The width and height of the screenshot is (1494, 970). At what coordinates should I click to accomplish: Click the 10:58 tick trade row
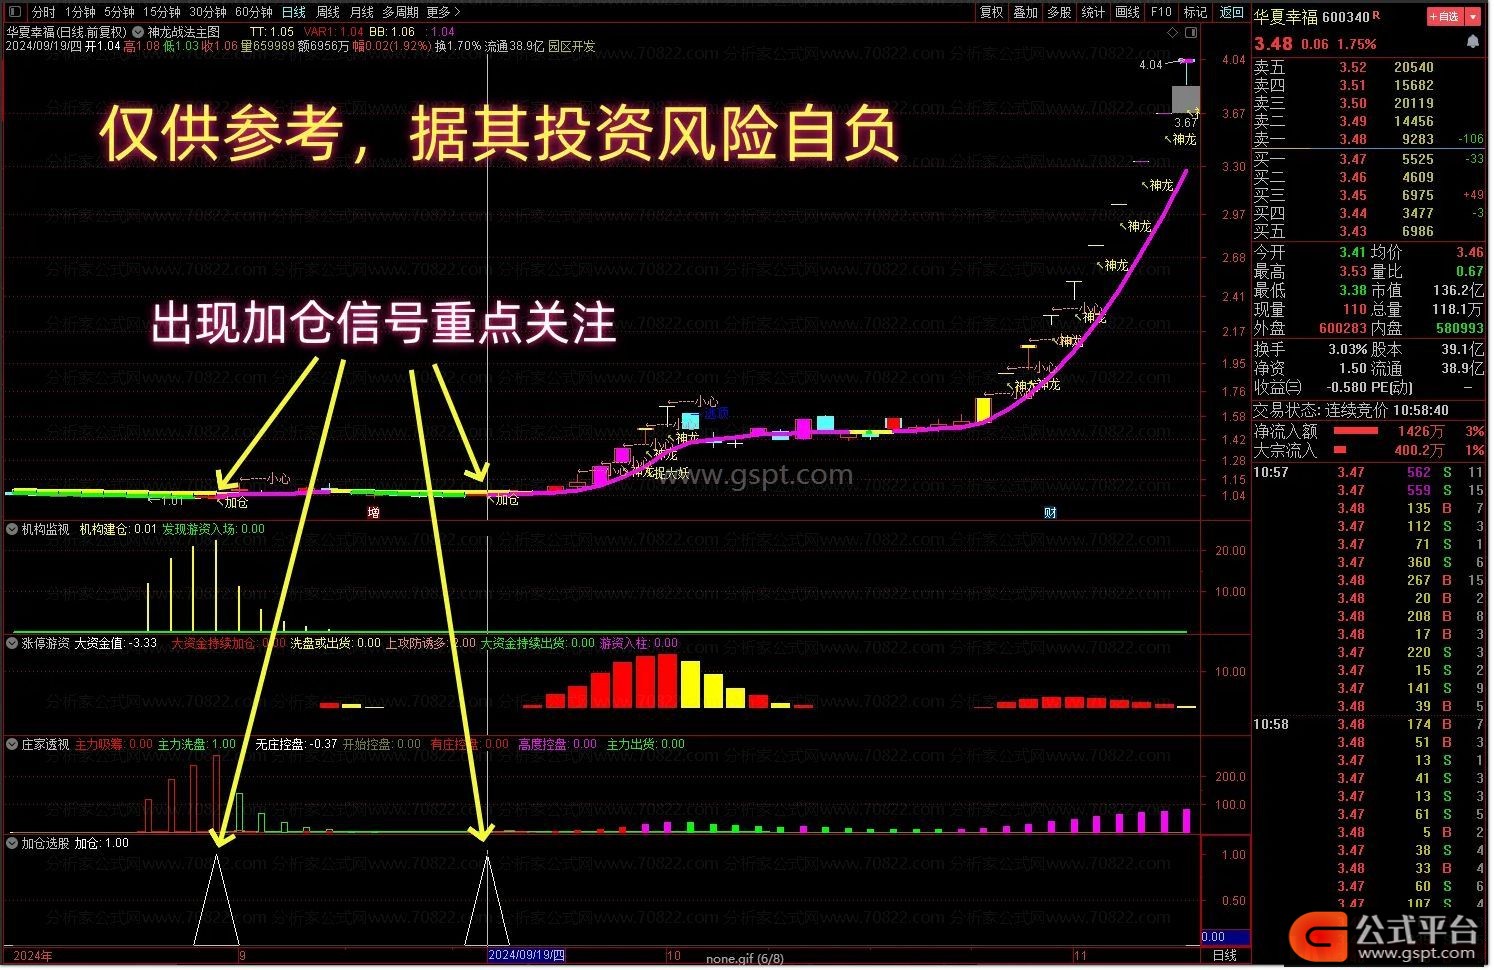coord(1369,724)
